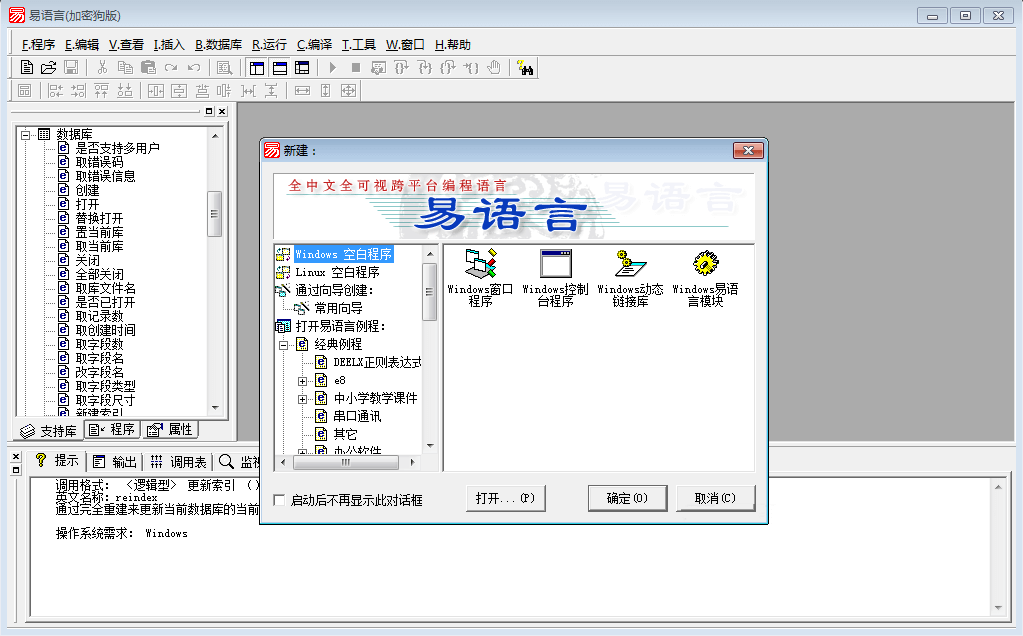Toggle the work folder panel view icon

(257, 67)
